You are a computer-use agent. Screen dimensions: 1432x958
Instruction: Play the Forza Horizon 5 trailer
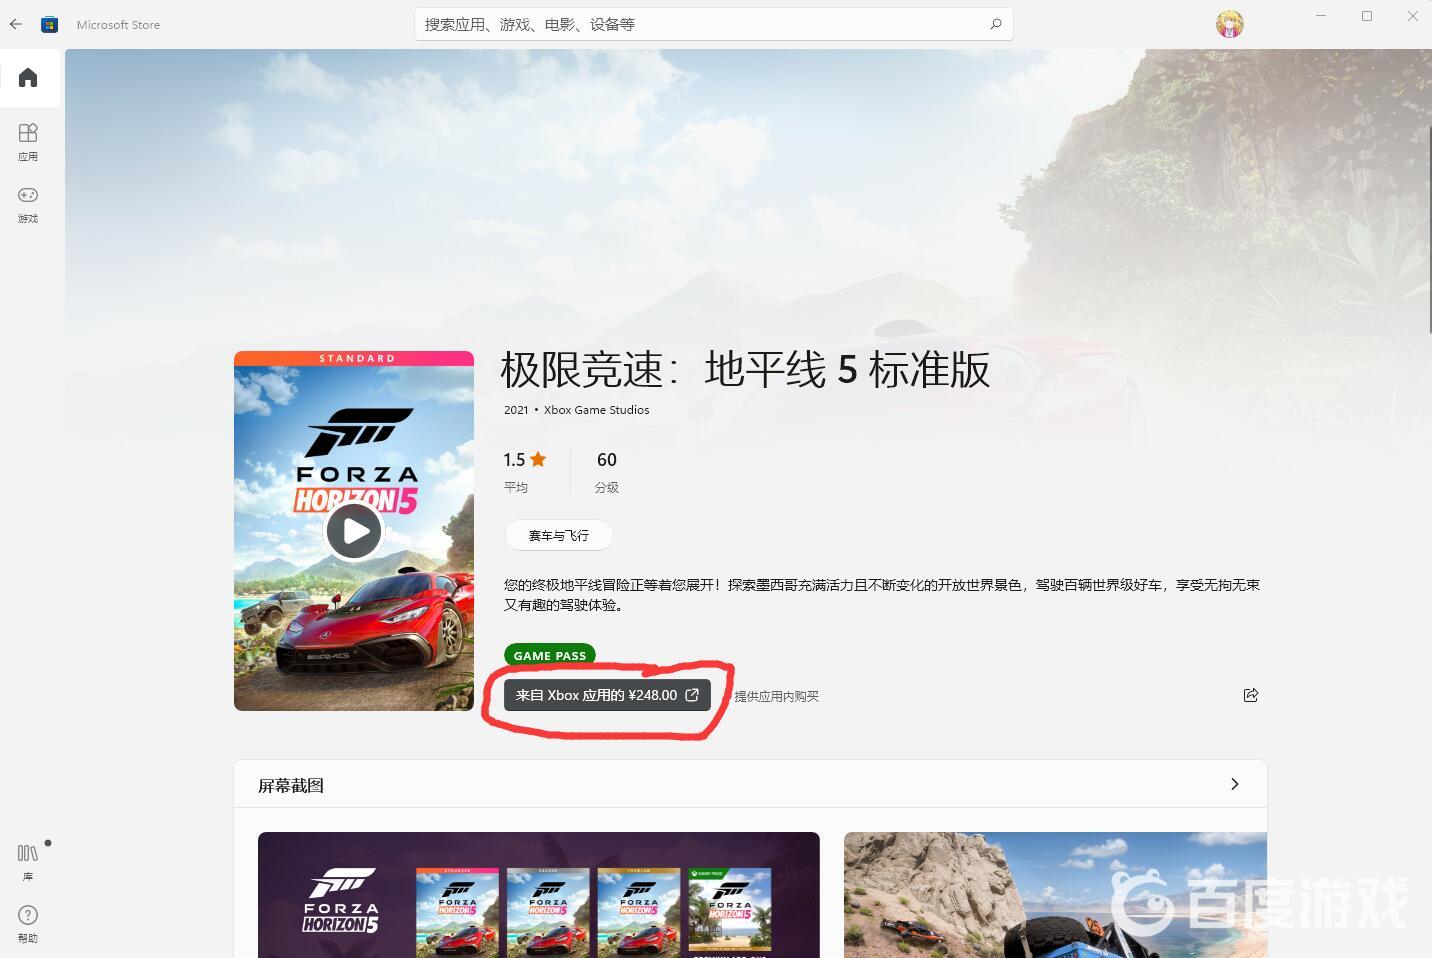pos(353,531)
